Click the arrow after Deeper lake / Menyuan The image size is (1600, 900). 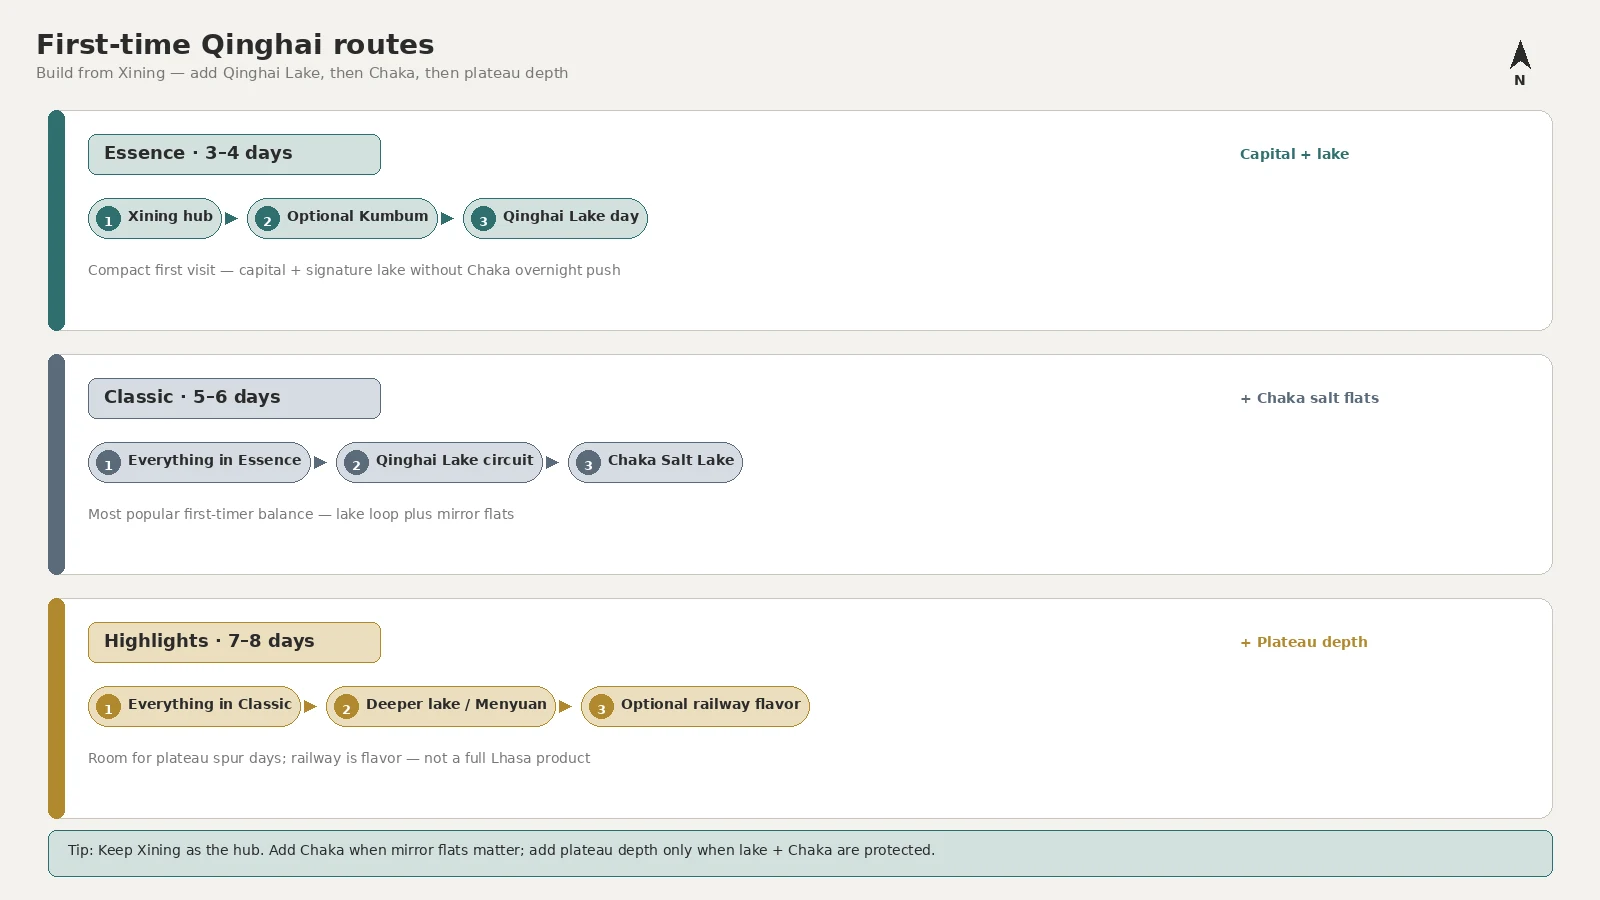565,706
